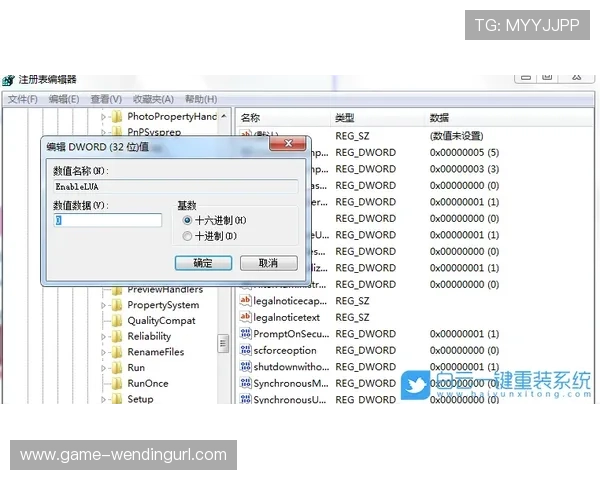Click the SynchronousU... DWORD icon

[x=245, y=398]
